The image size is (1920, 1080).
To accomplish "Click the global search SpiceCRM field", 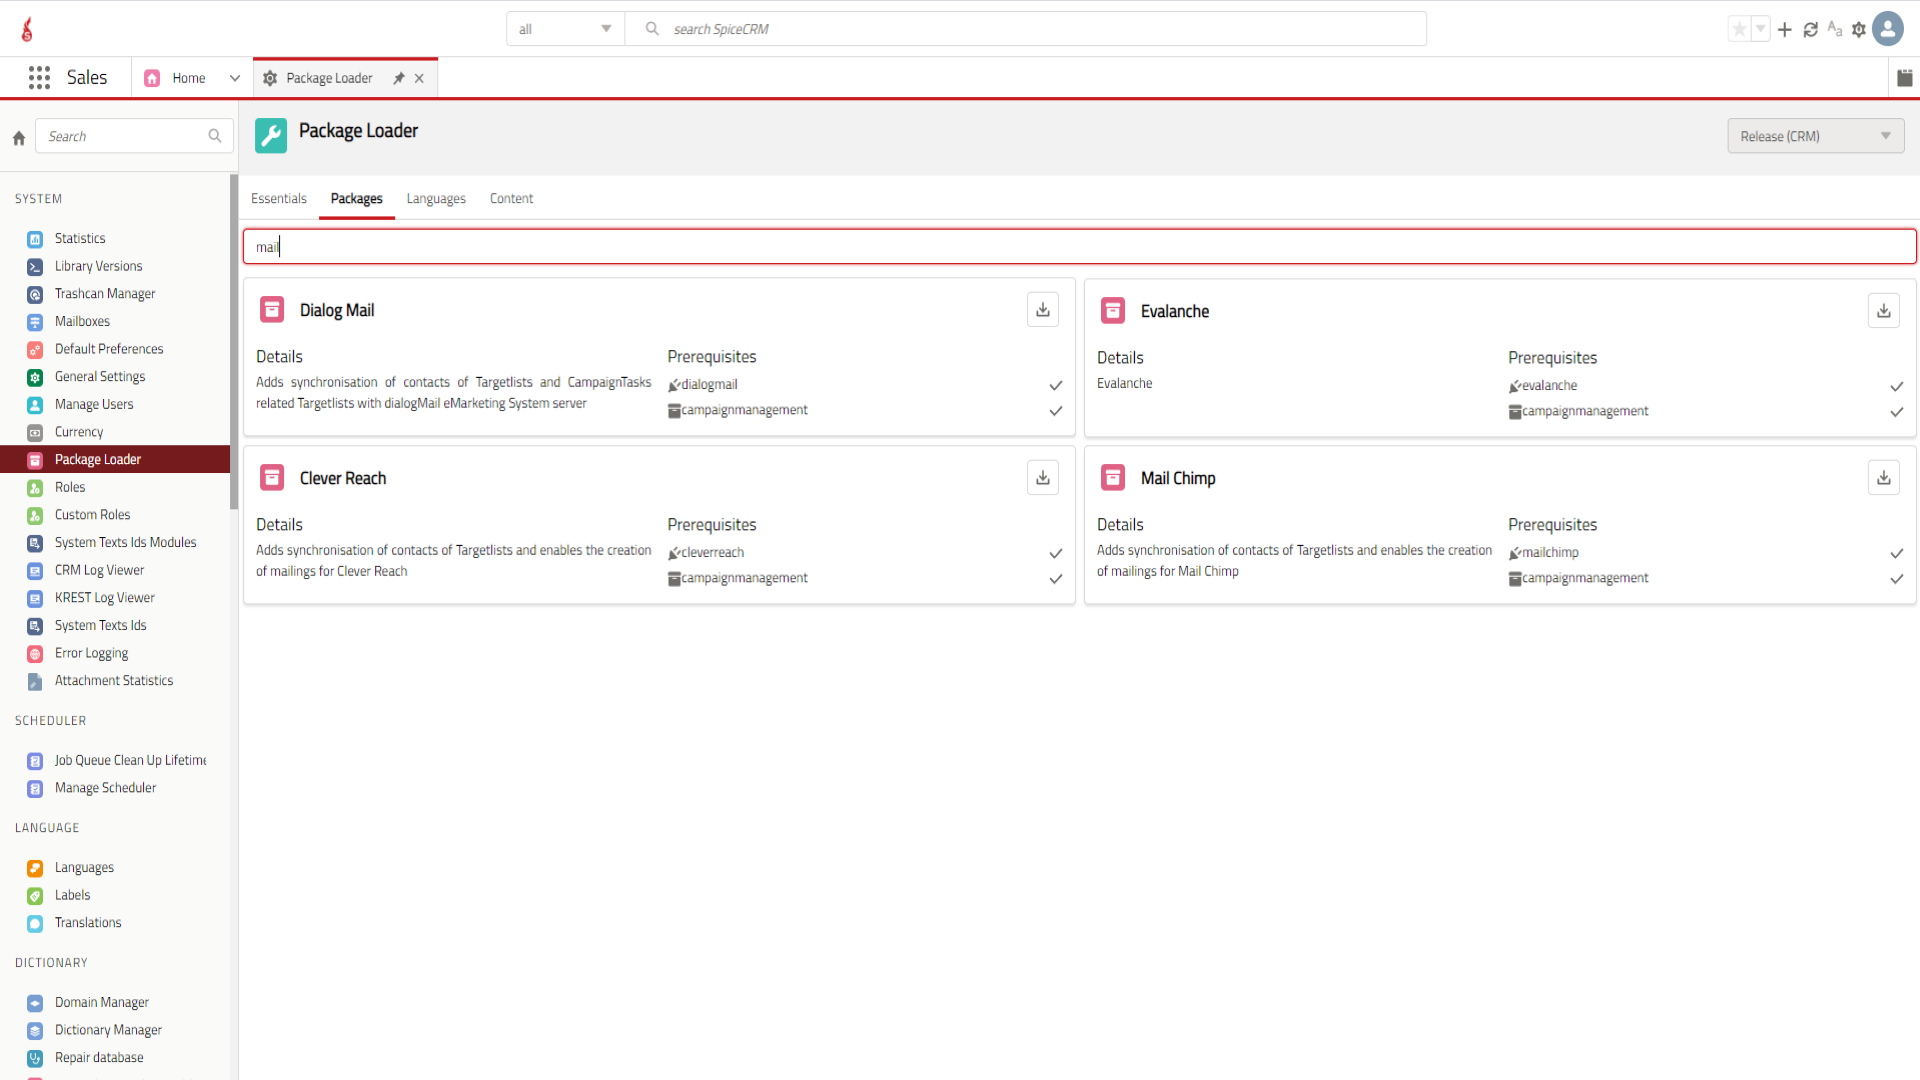I will tap(1026, 29).
